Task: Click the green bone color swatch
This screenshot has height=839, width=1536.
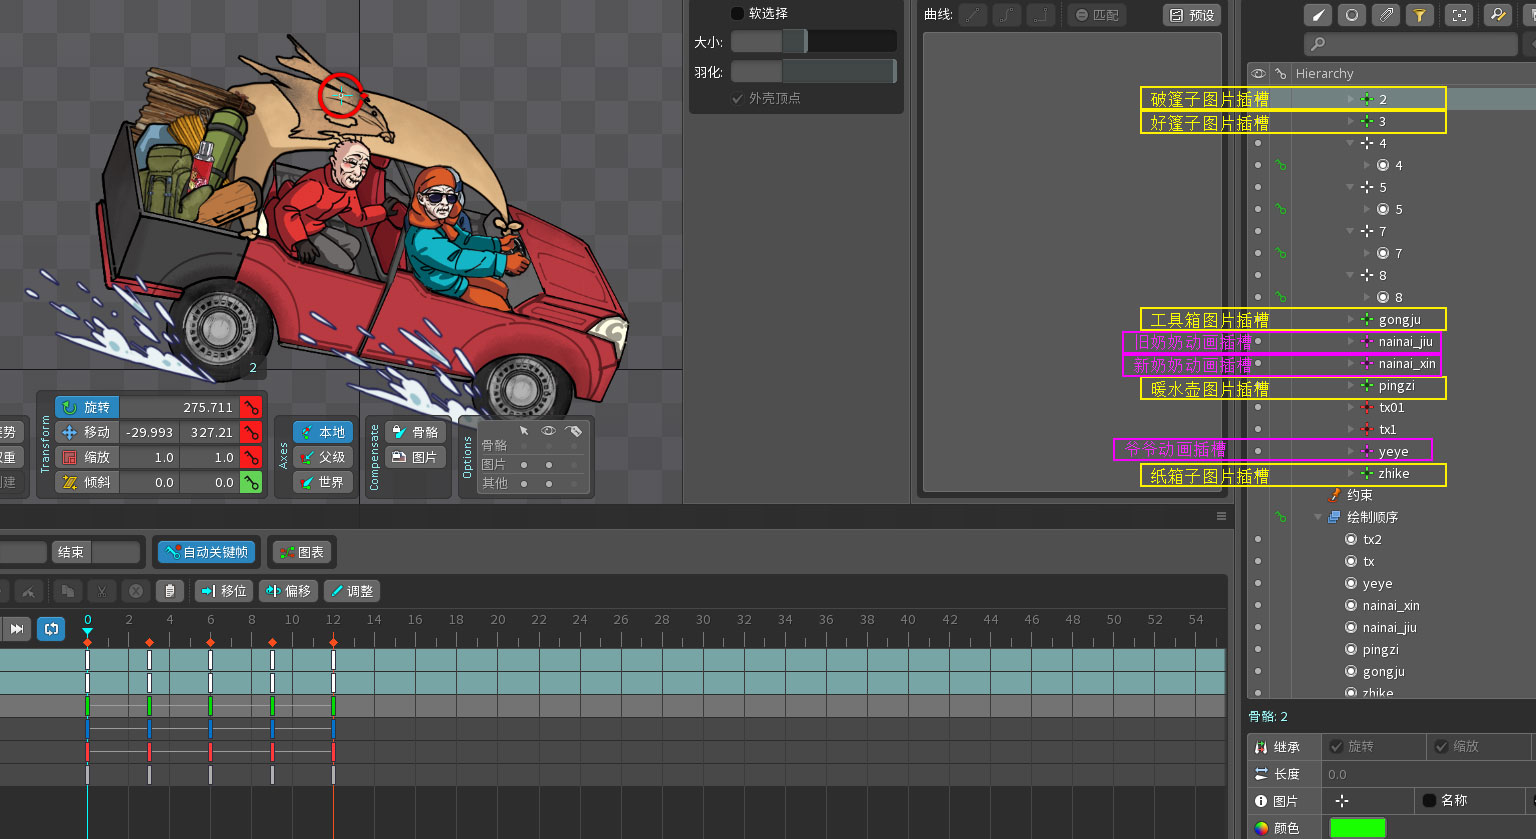Action: pyautogui.click(x=1357, y=828)
